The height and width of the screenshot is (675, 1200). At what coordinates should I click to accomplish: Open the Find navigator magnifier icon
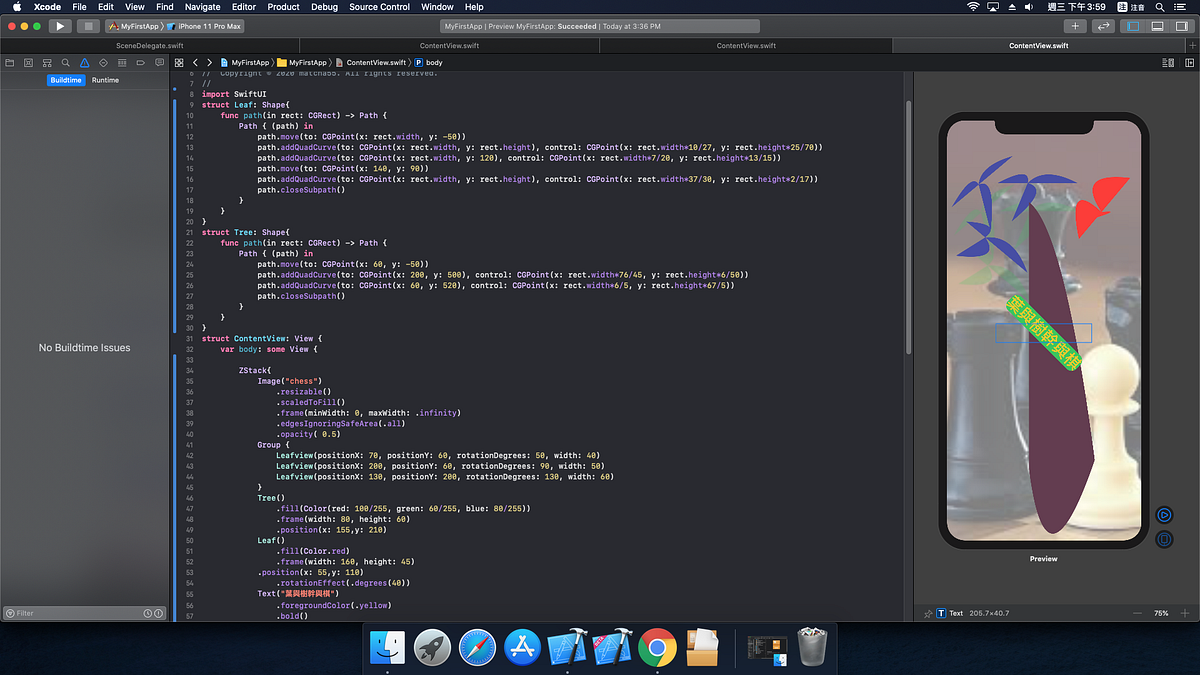tap(65, 62)
